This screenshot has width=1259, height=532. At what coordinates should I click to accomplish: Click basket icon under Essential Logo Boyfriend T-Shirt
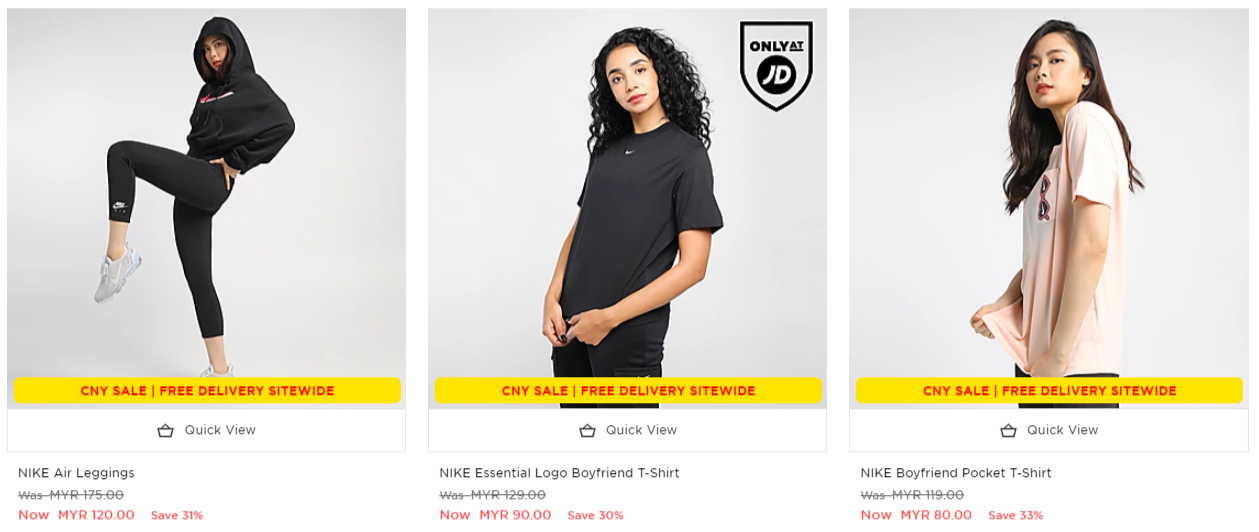coord(587,431)
